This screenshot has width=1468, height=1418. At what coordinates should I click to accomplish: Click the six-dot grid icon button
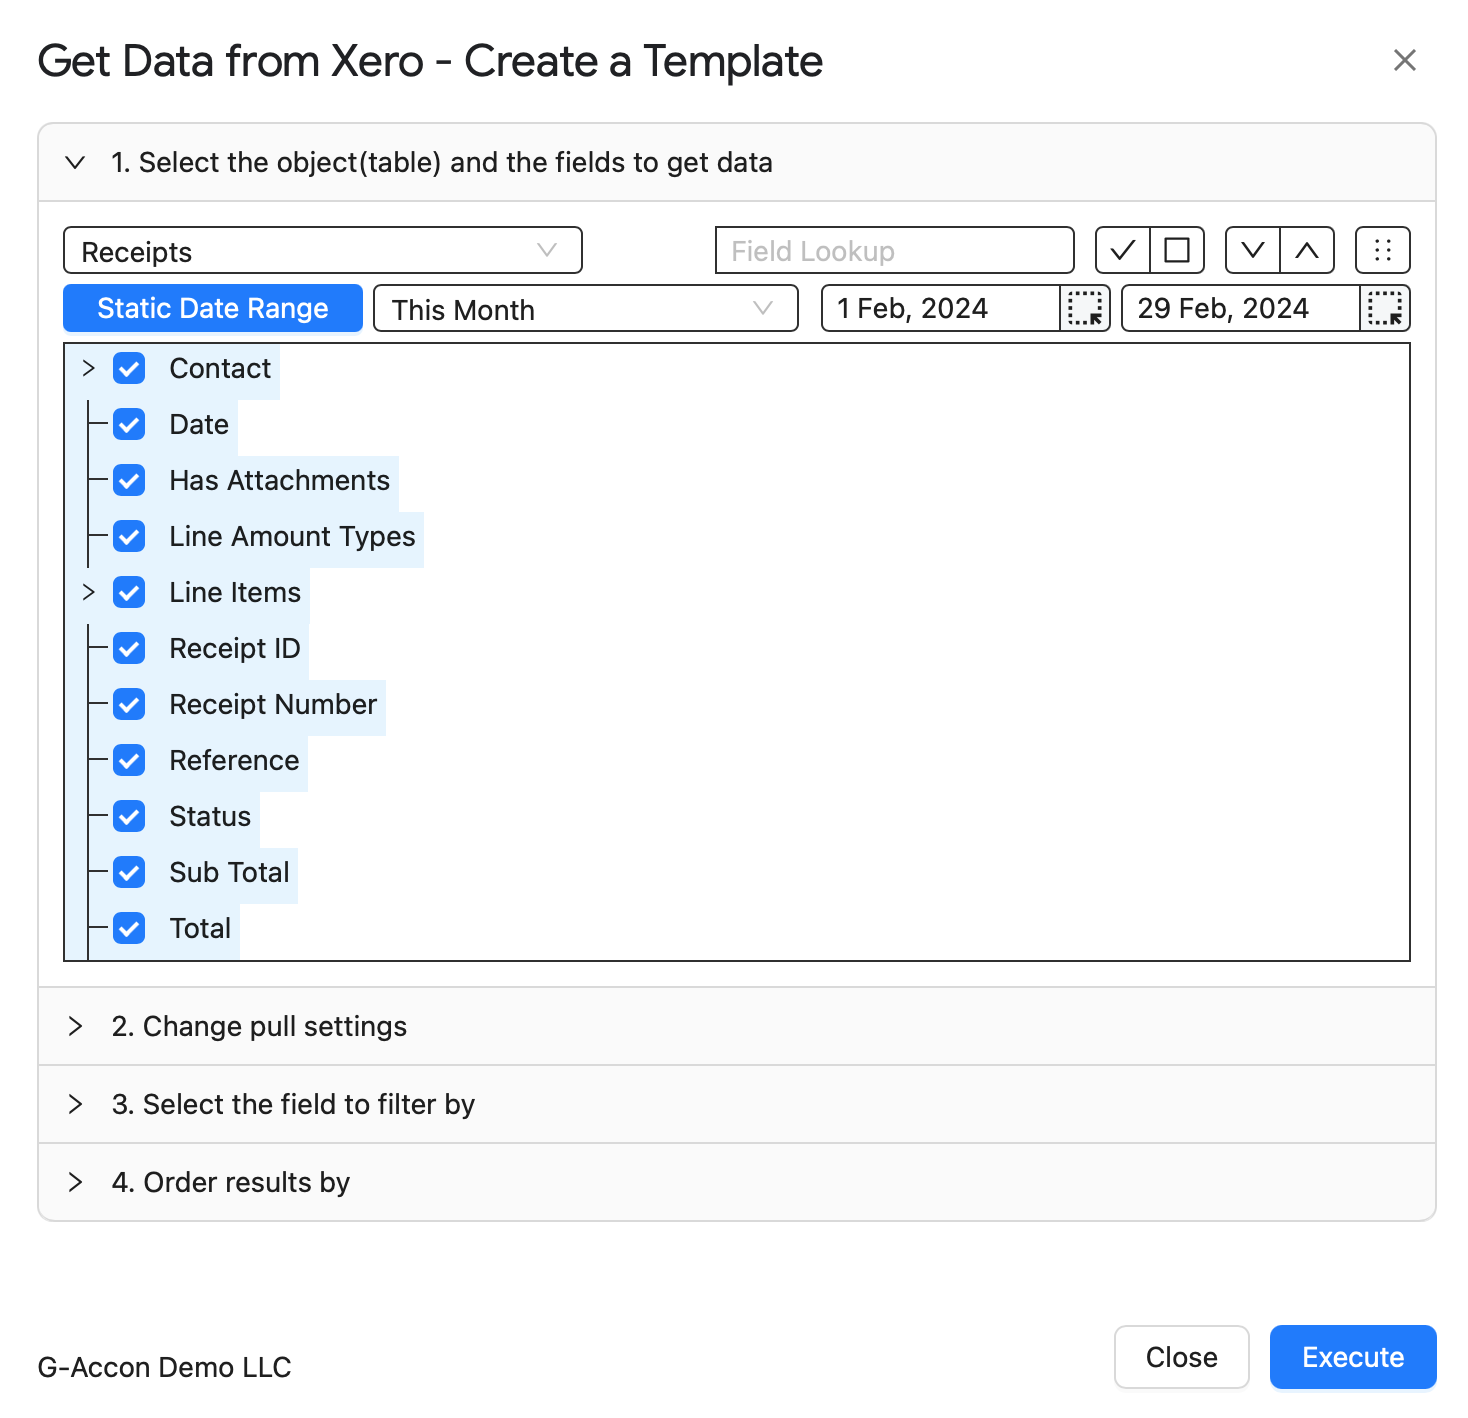point(1383,250)
